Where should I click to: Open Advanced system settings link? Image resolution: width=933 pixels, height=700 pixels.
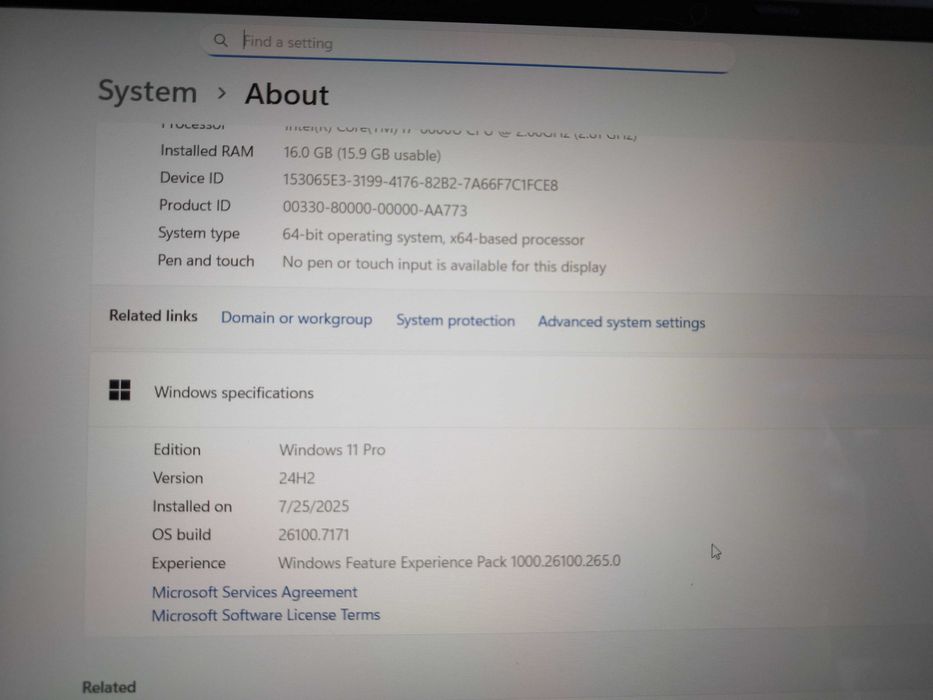[621, 322]
